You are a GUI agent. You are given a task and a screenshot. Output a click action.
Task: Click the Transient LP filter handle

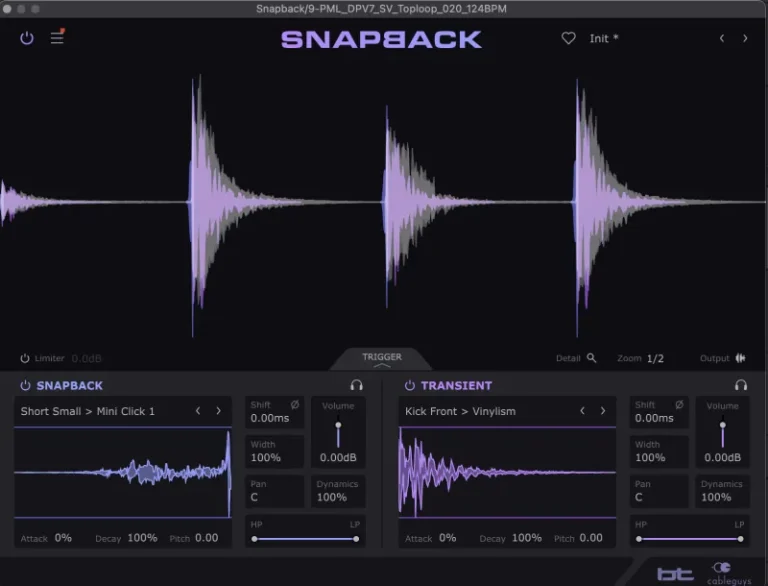741,539
